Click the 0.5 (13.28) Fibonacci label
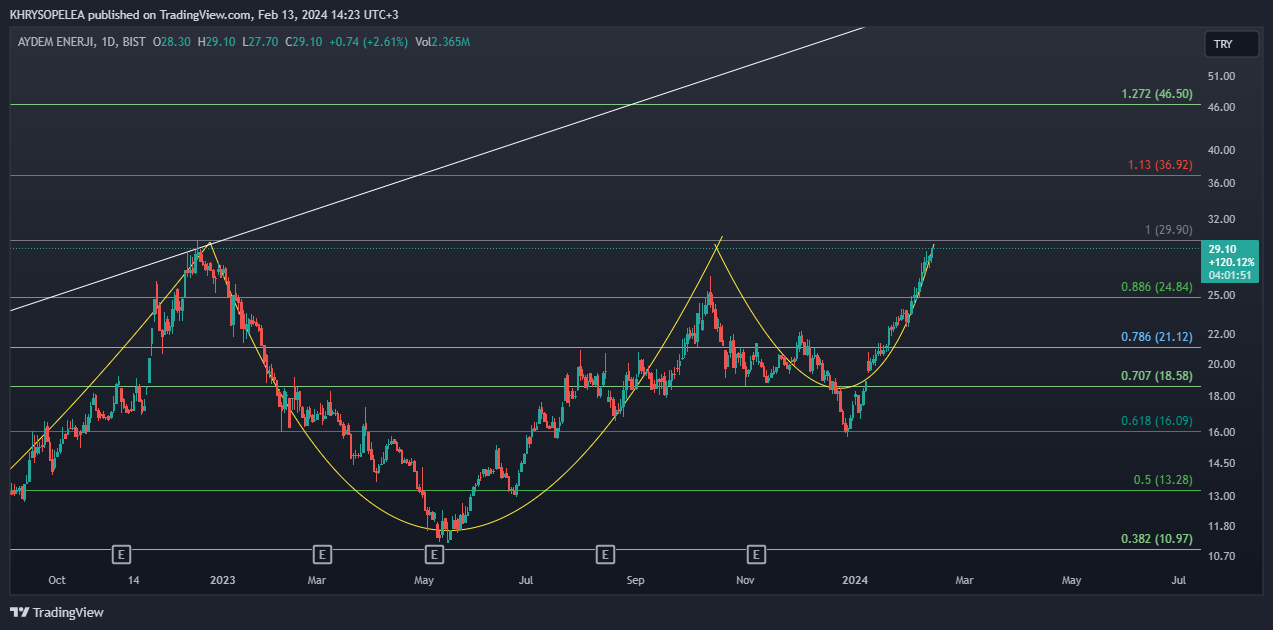 pyautogui.click(x=1163, y=480)
